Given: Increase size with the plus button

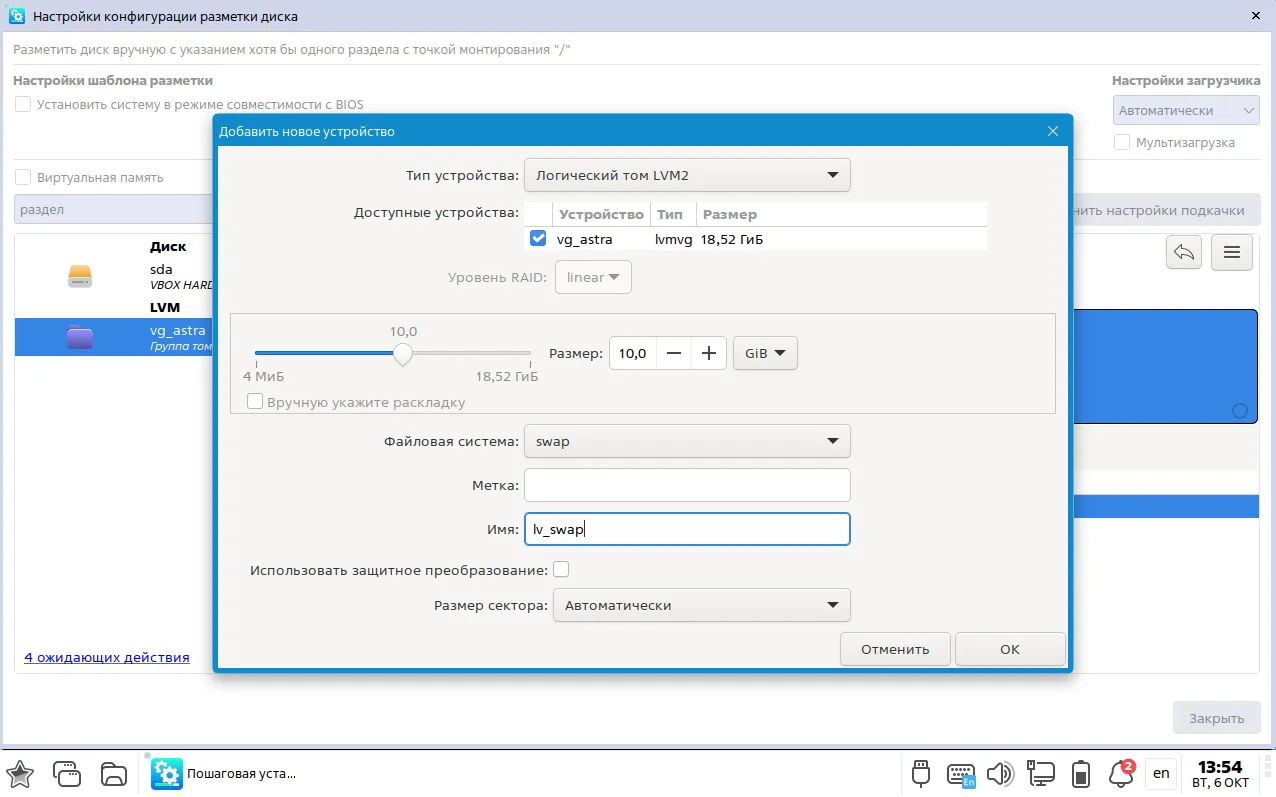Looking at the screenshot, I should click(709, 353).
